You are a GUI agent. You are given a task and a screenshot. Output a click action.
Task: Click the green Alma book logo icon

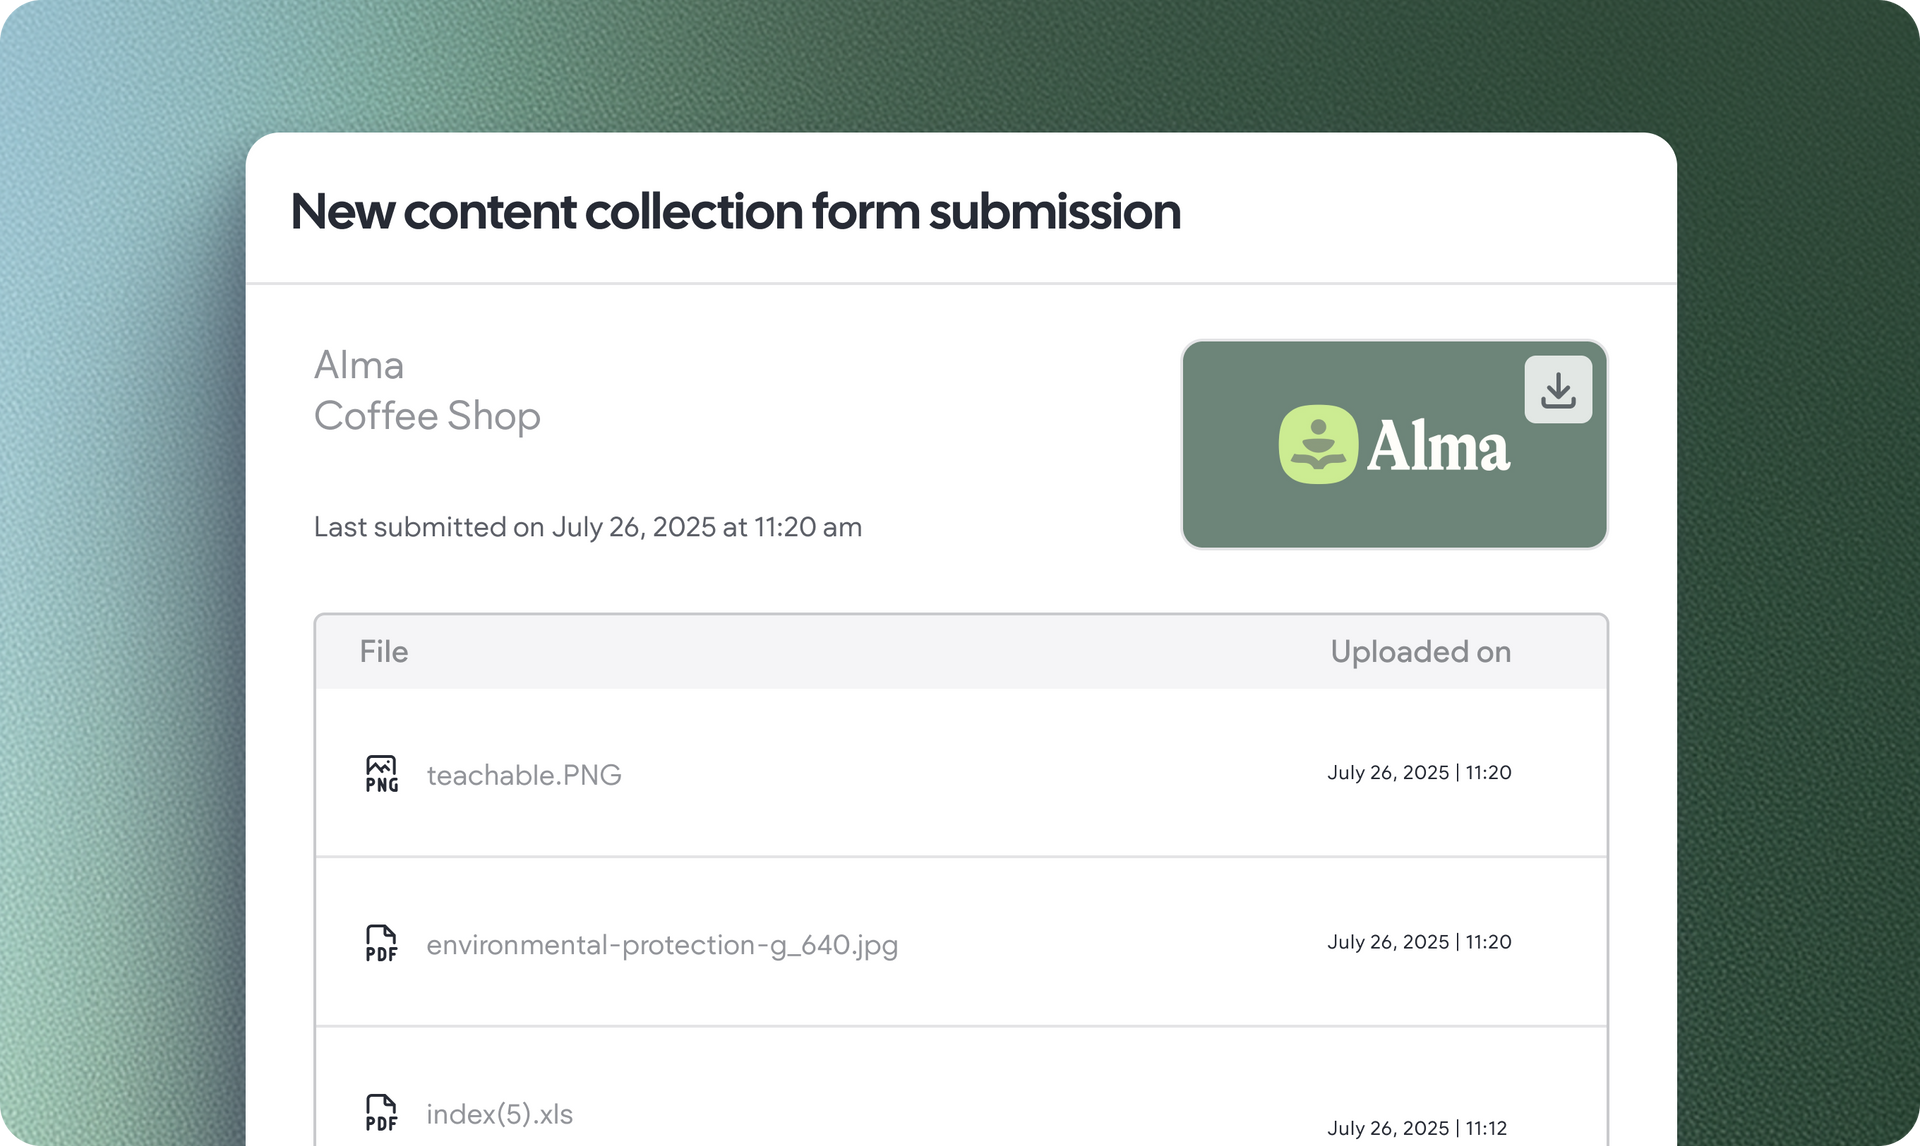pos(1318,444)
